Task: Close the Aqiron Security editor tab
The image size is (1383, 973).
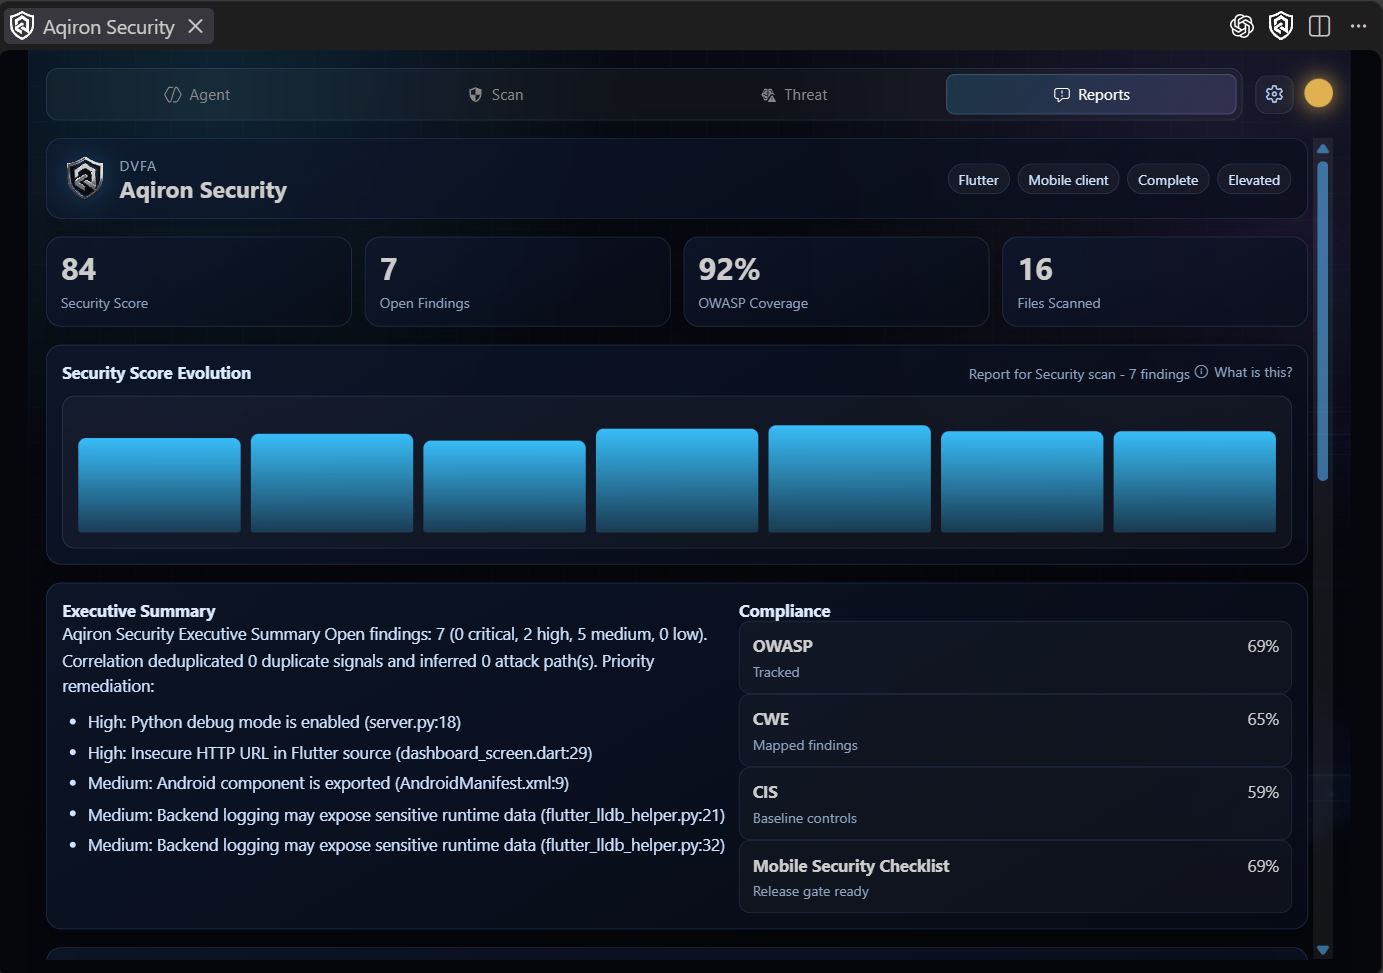Action: (196, 27)
